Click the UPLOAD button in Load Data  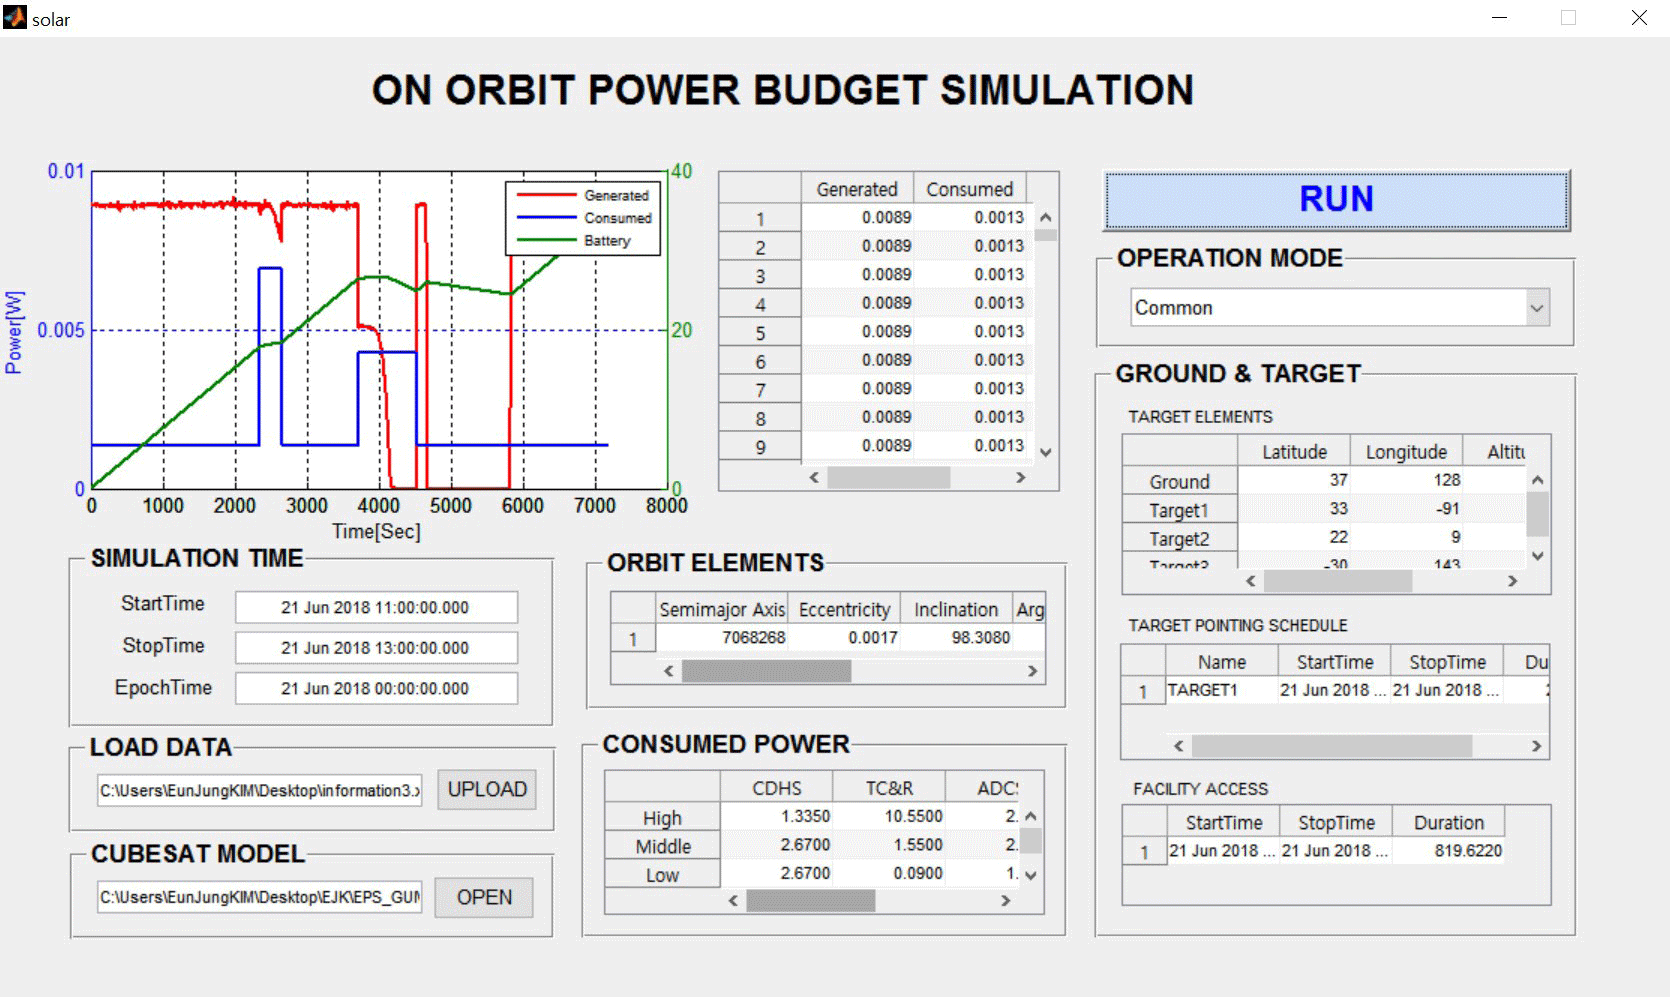(x=487, y=790)
